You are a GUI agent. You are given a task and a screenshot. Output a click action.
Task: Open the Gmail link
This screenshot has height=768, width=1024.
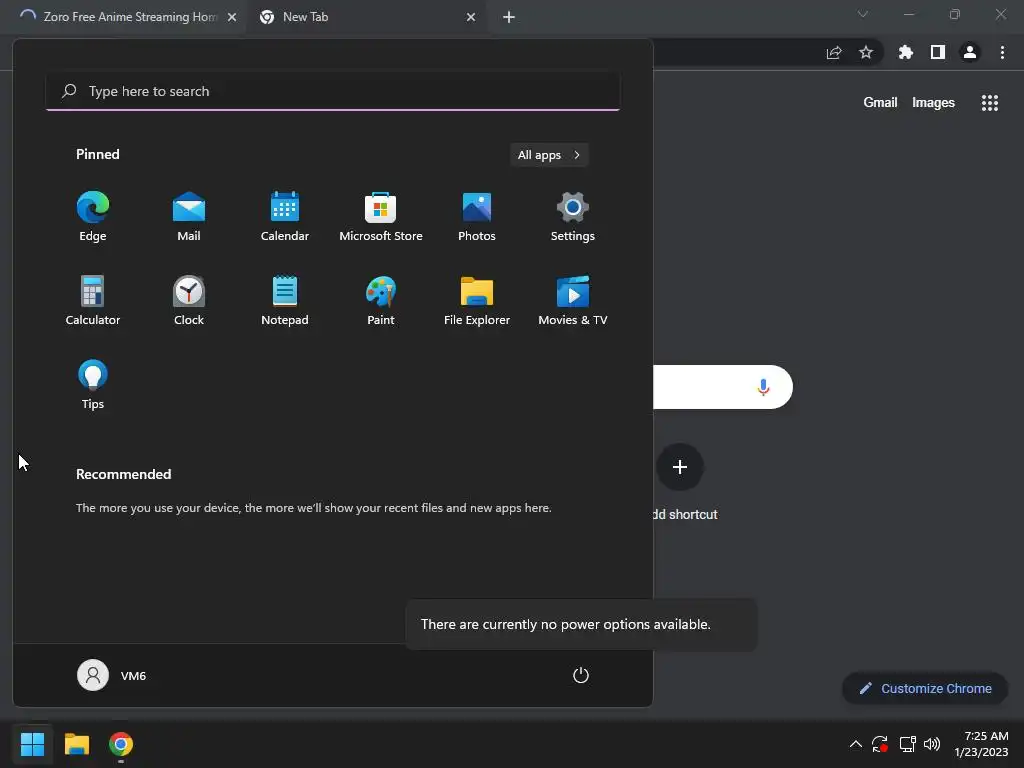pyautogui.click(x=880, y=103)
